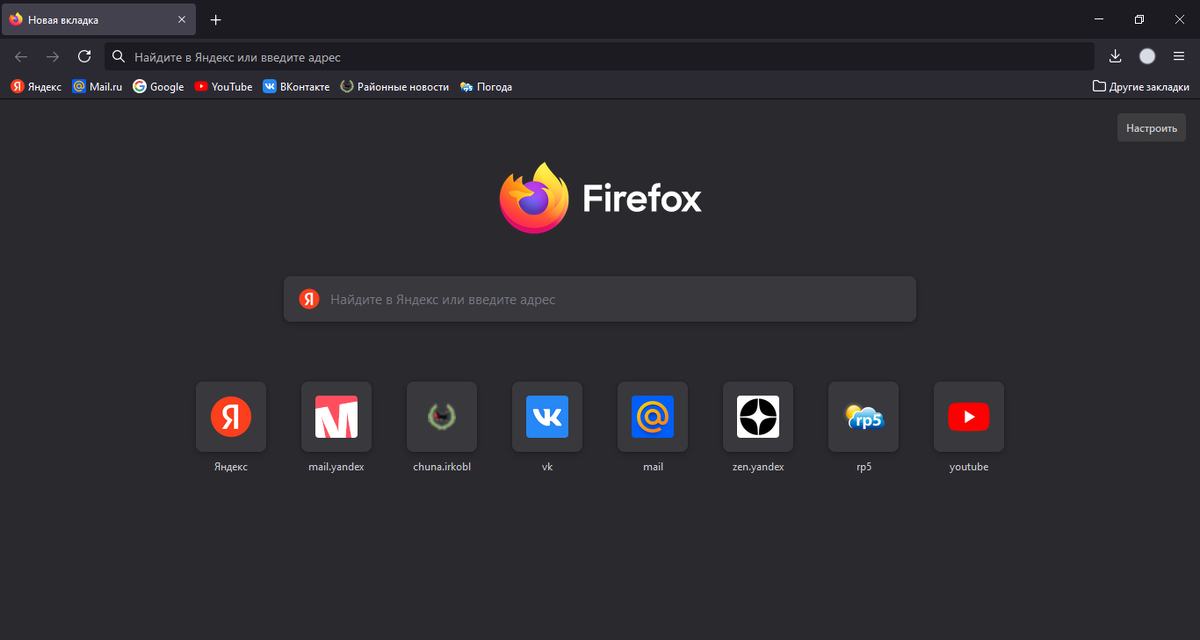Open the Firefox application menu
The image size is (1200, 640).
(1179, 56)
